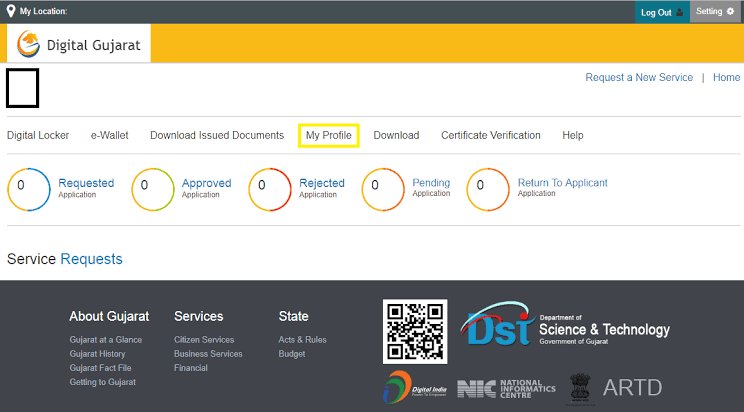Open Acts & Rules footer link

coord(302,339)
